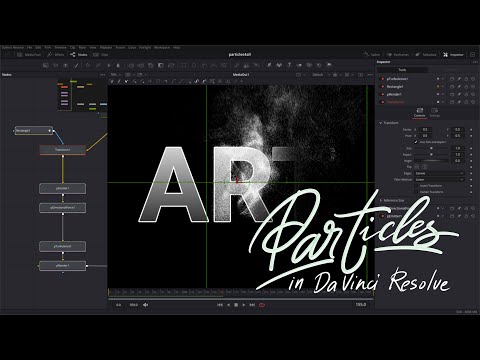
Task: Open pTurbulence1 color chevron dropdown
Action: 443,79
